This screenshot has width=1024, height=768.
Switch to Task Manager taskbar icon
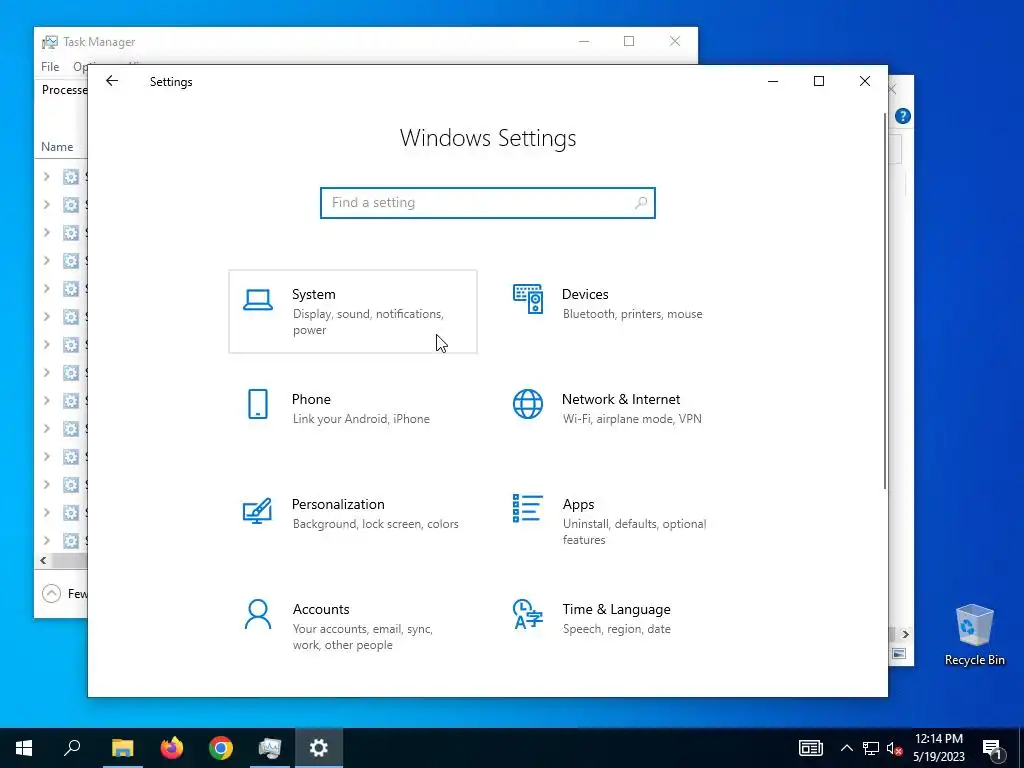(270, 748)
